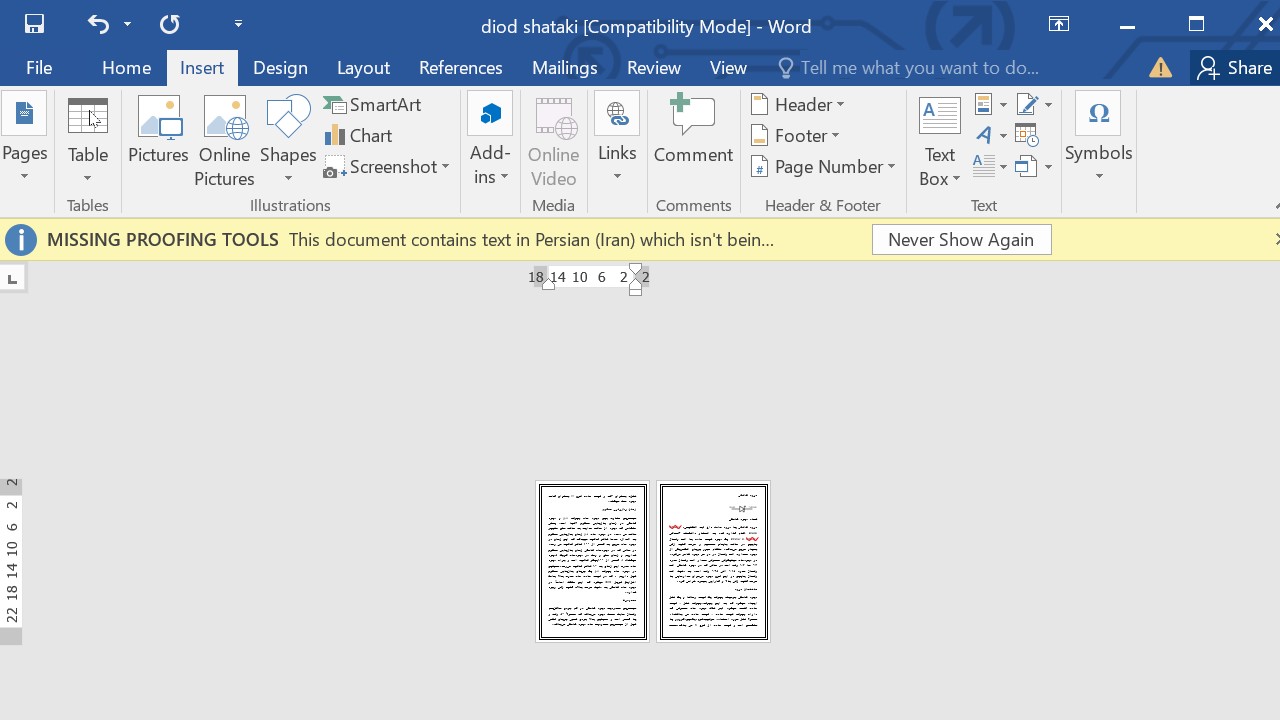Select the Insert tab
This screenshot has width=1280, height=720.
click(x=202, y=68)
